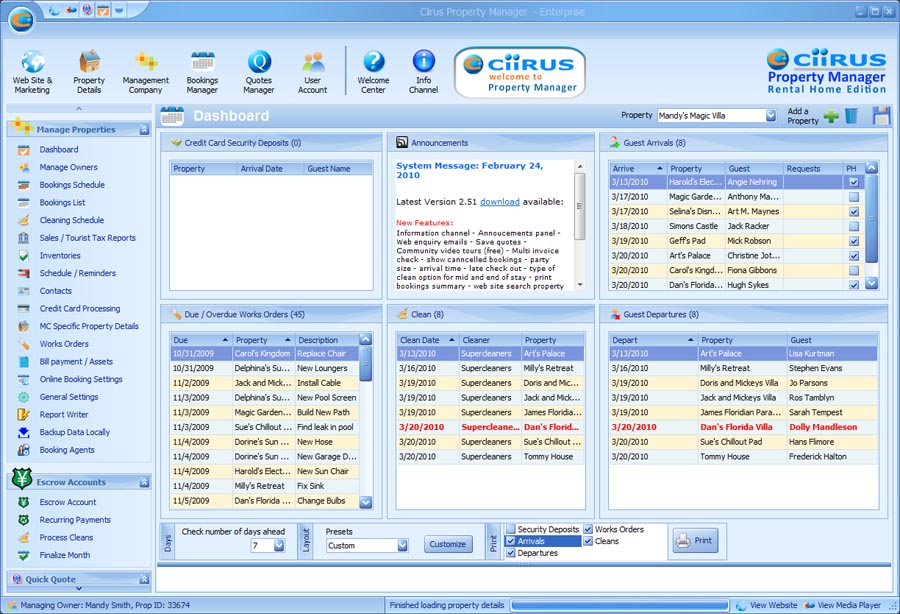Open the quick access toolbar dropdown arrow
Image resolution: width=900 pixels, height=614 pixels.
119,10
